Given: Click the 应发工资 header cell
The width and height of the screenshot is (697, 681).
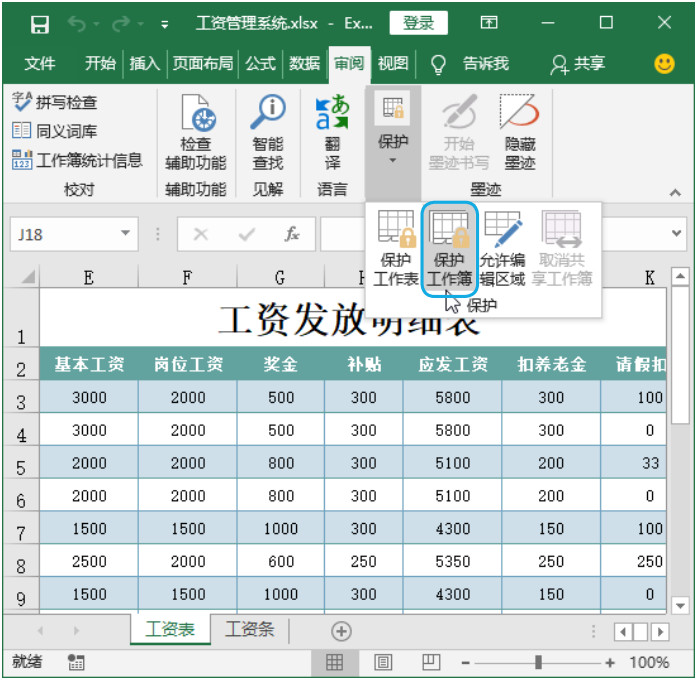Looking at the screenshot, I should [x=453, y=364].
